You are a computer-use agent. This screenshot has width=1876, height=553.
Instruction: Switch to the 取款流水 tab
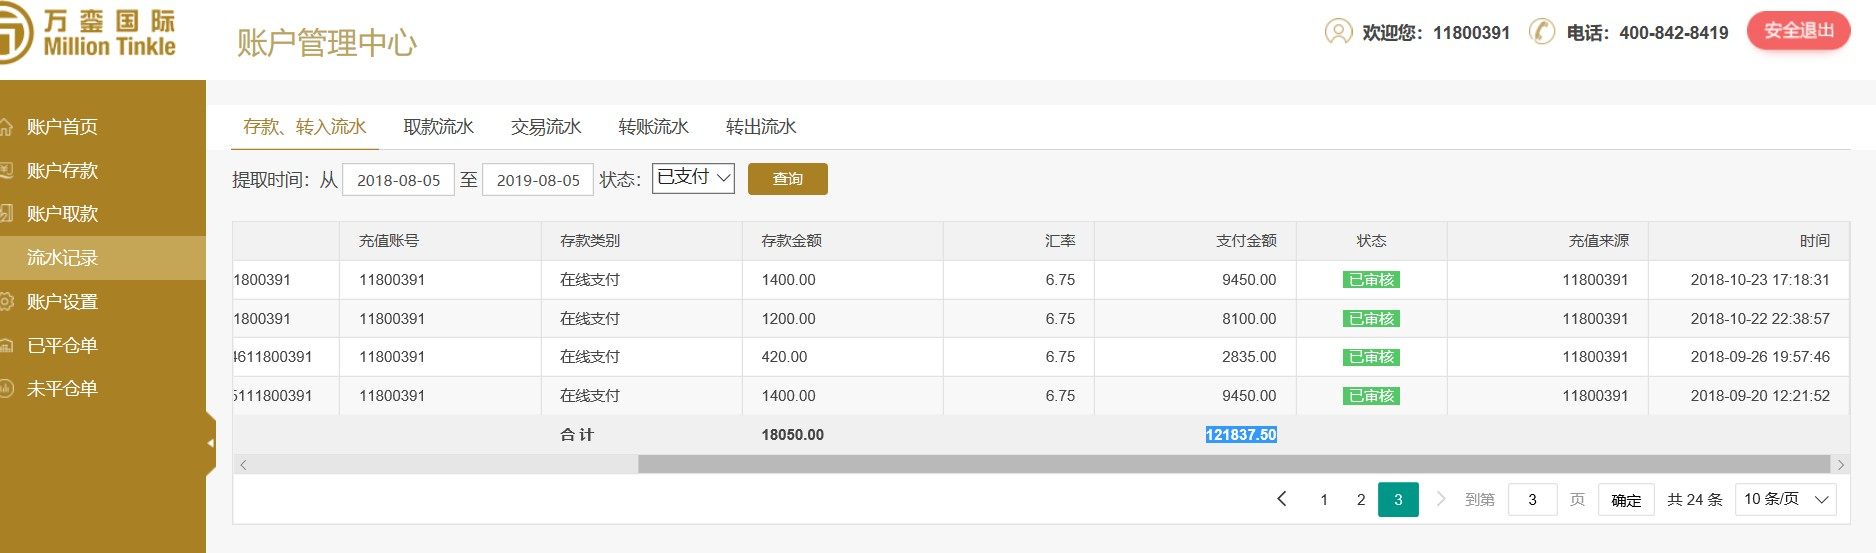438,127
